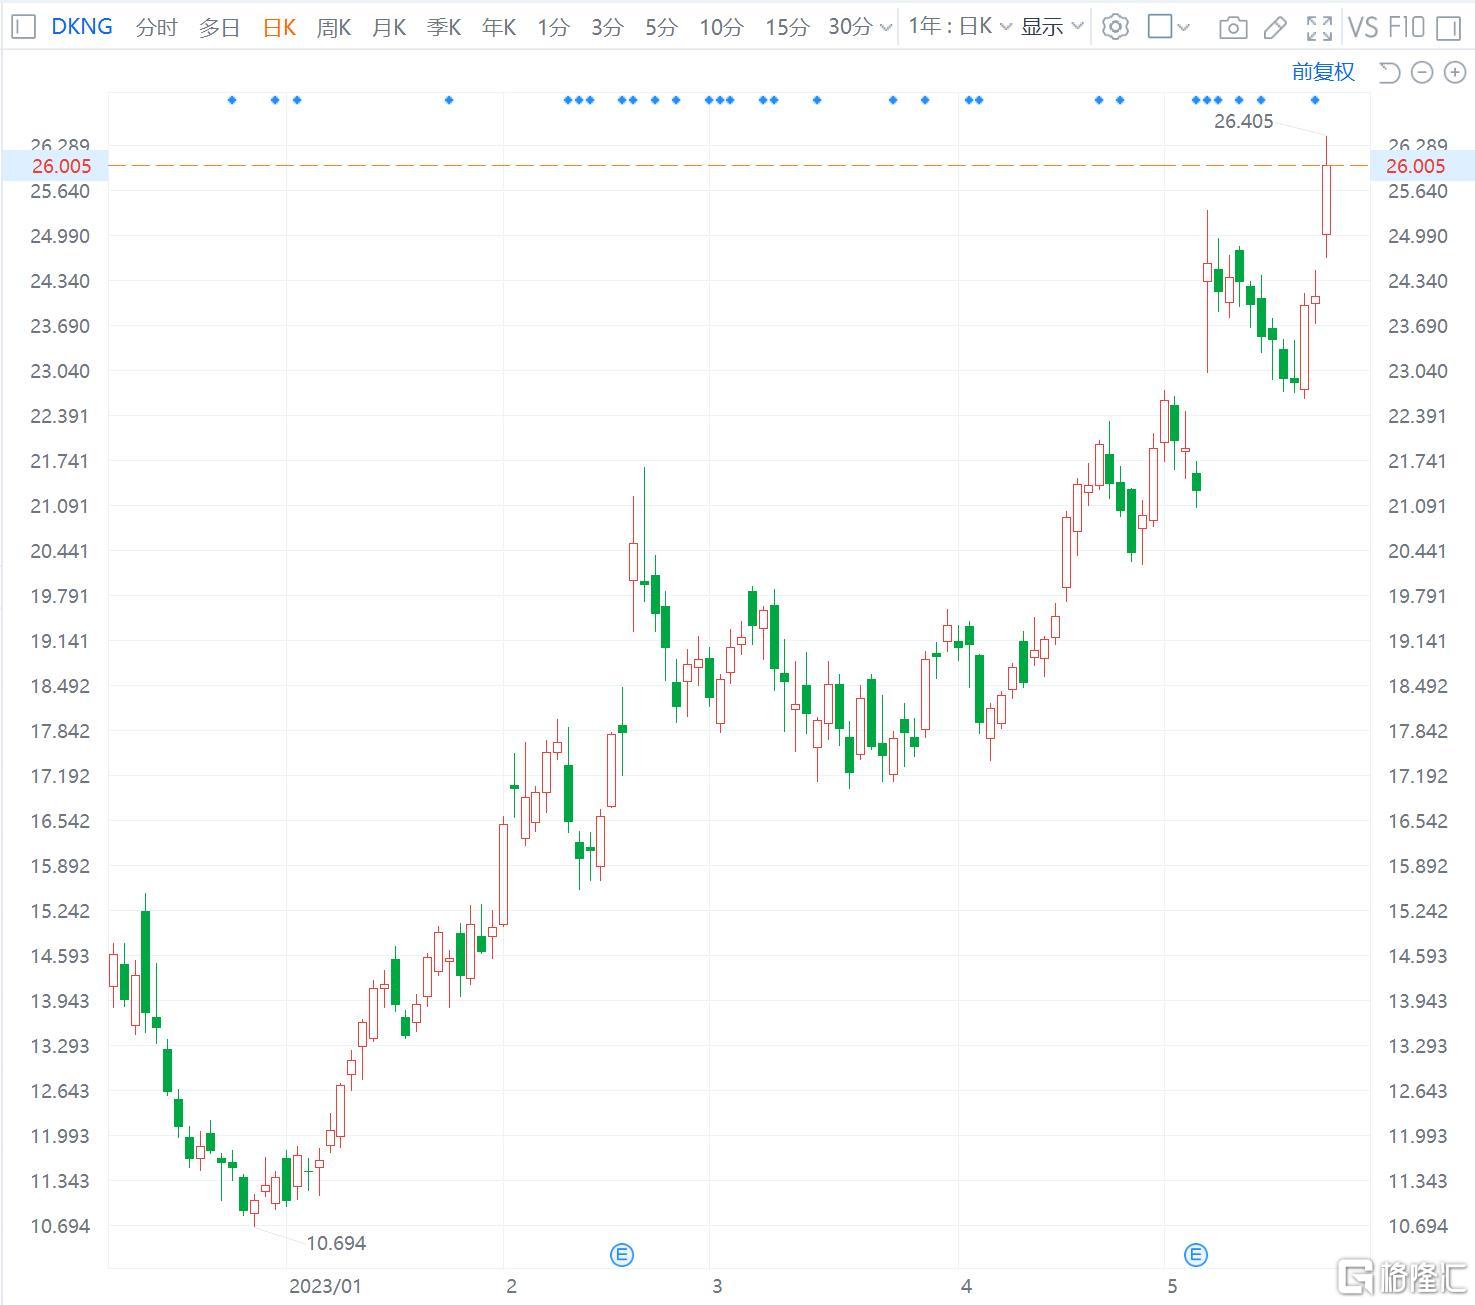Click the 24.990 left axis price label
Viewport: 1475px width, 1305px height.
coord(60,236)
